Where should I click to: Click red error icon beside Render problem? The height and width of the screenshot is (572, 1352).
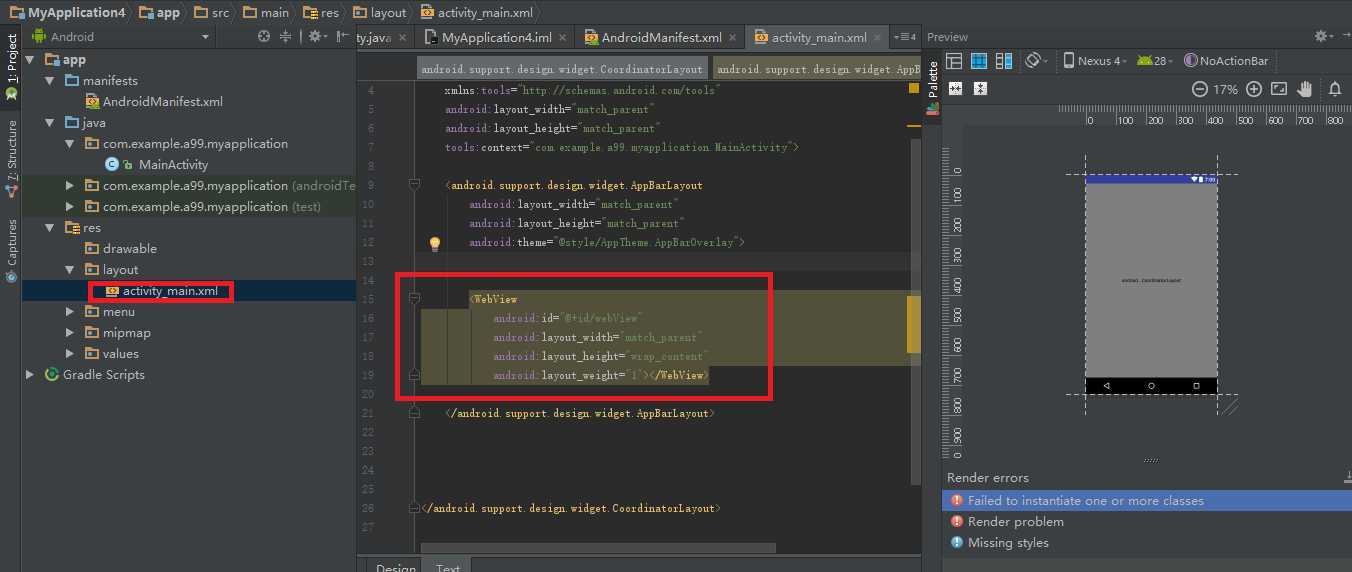coord(957,521)
